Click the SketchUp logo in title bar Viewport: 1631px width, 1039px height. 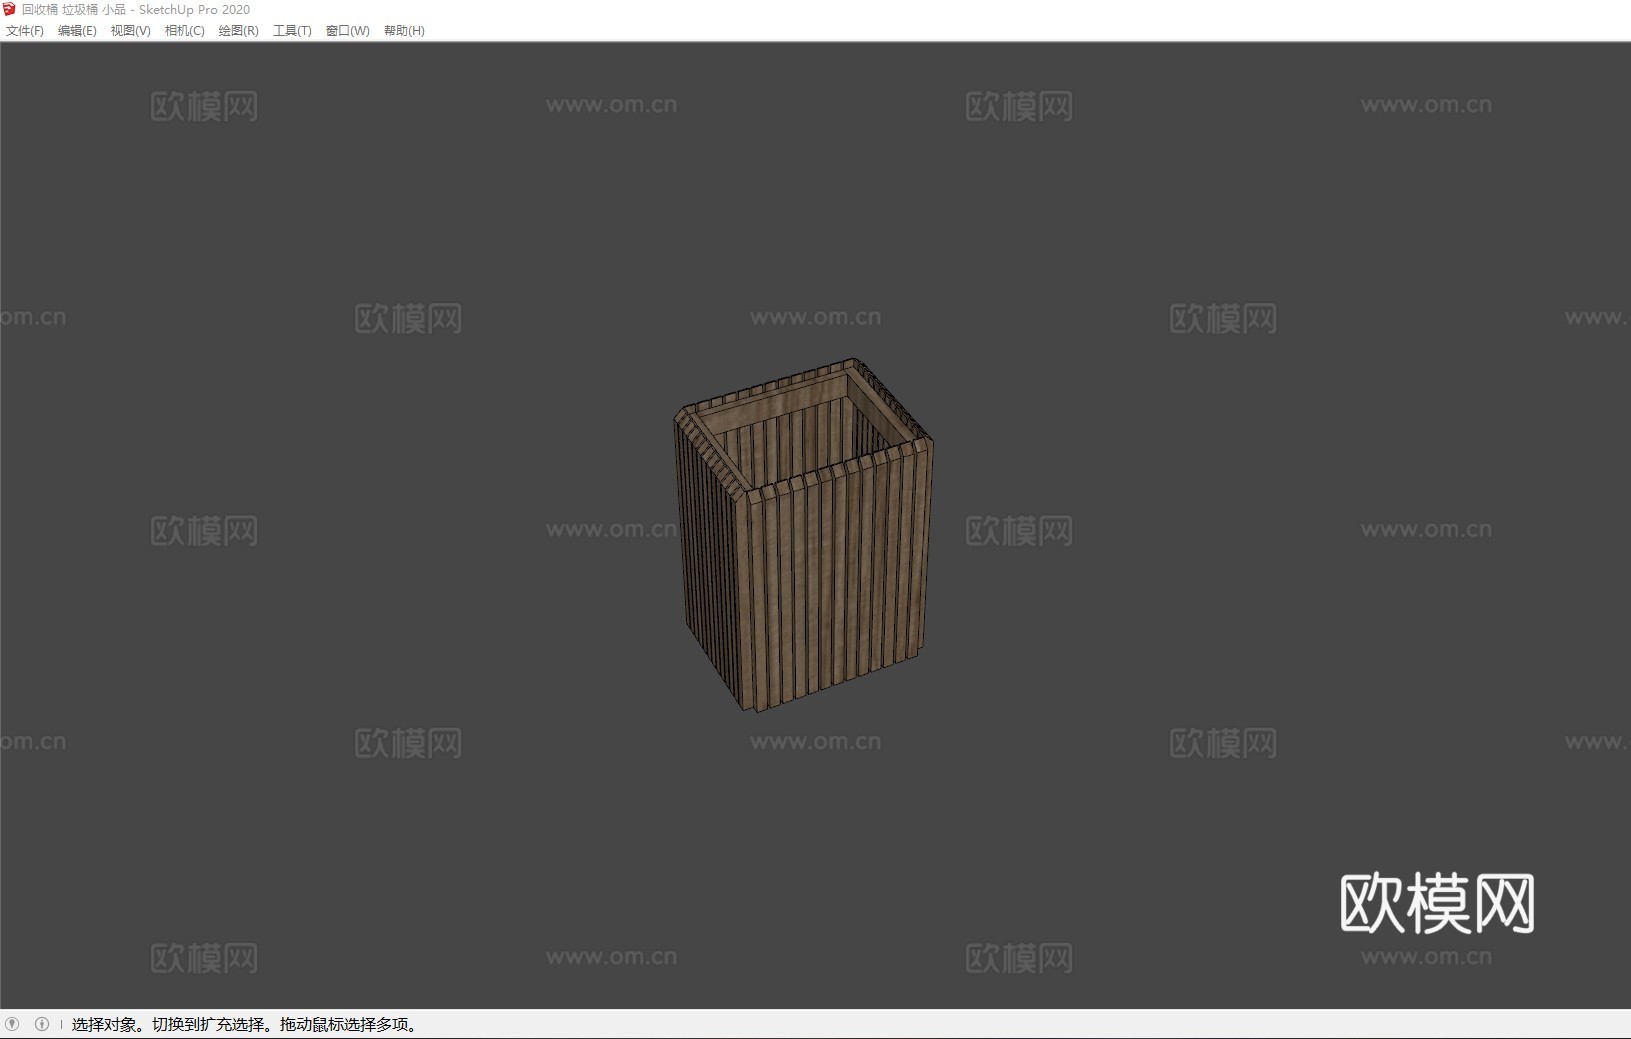[x=10, y=9]
